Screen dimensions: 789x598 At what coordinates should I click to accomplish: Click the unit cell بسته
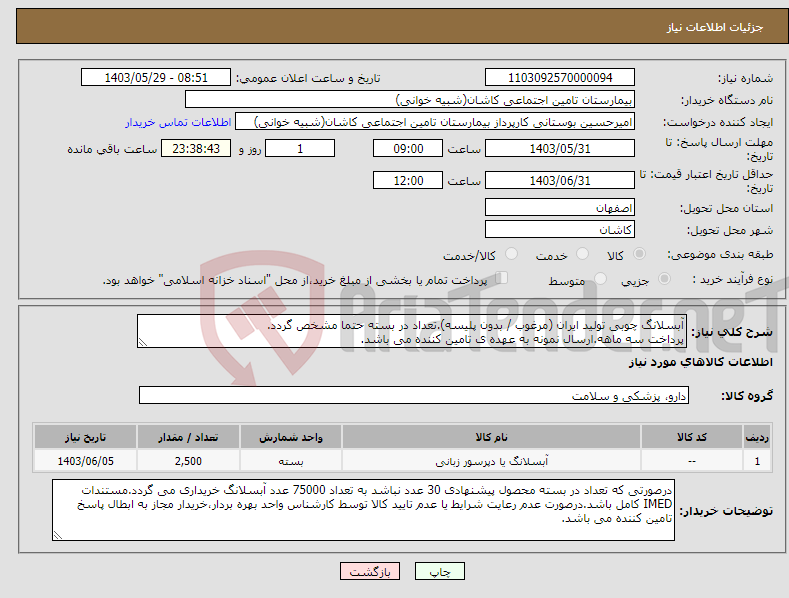tap(291, 461)
